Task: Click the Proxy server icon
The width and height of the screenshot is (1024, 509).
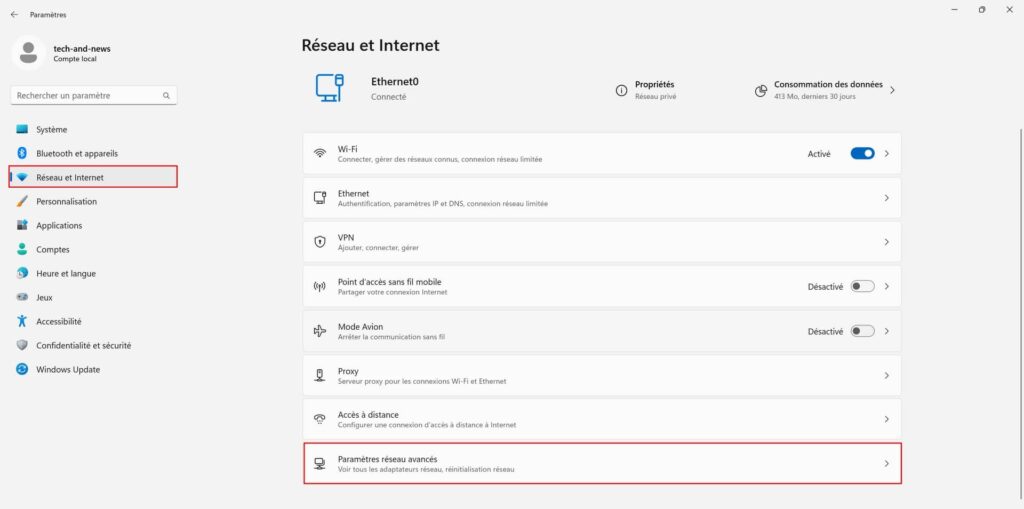Action: coord(319,375)
